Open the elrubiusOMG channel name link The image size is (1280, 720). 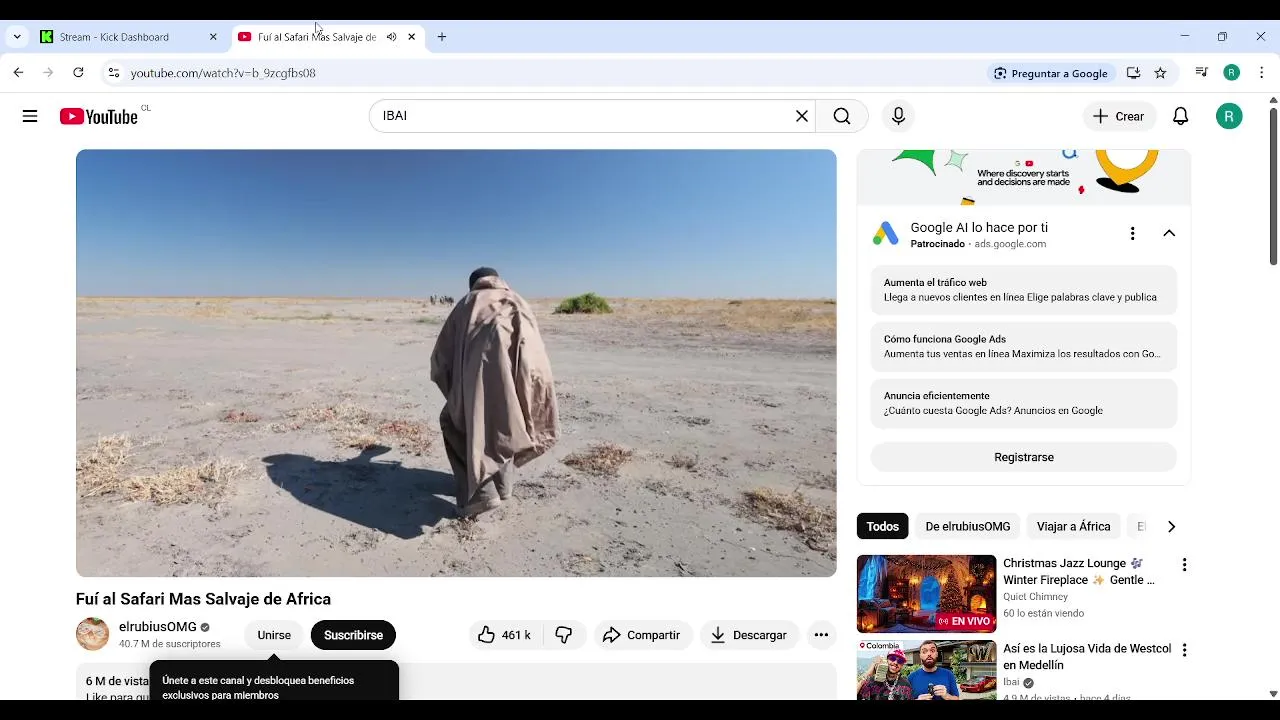[158, 627]
